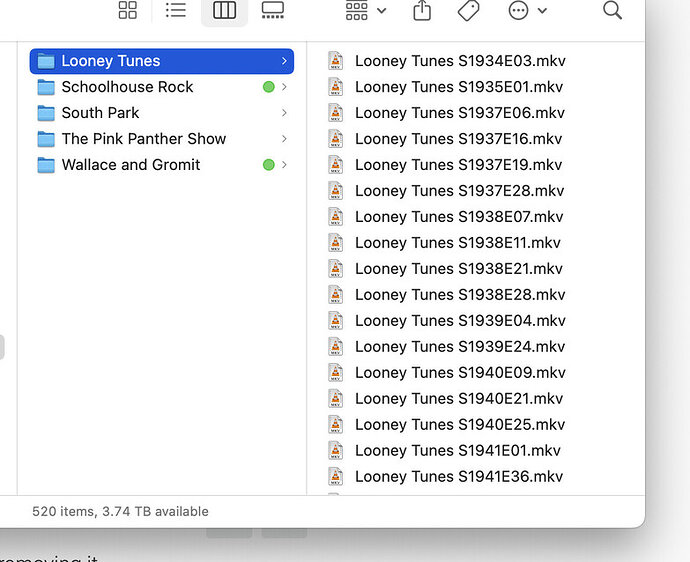Select Looney Tunes S1937E16.mkv
This screenshot has width=690, height=562.
pyautogui.click(x=445, y=139)
